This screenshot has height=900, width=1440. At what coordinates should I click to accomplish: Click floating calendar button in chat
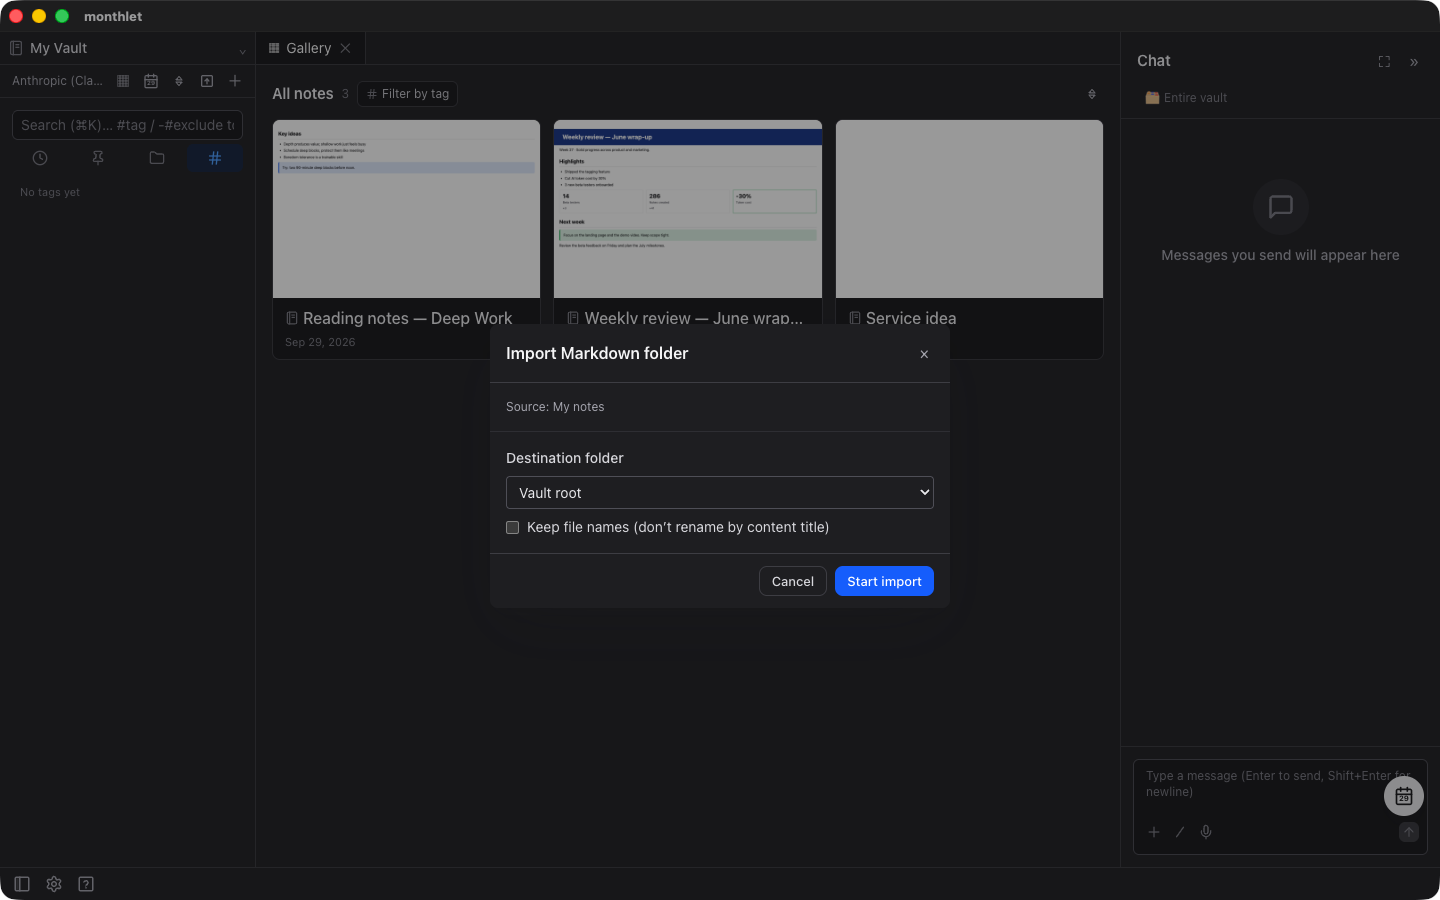pyautogui.click(x=1404, y=796)
